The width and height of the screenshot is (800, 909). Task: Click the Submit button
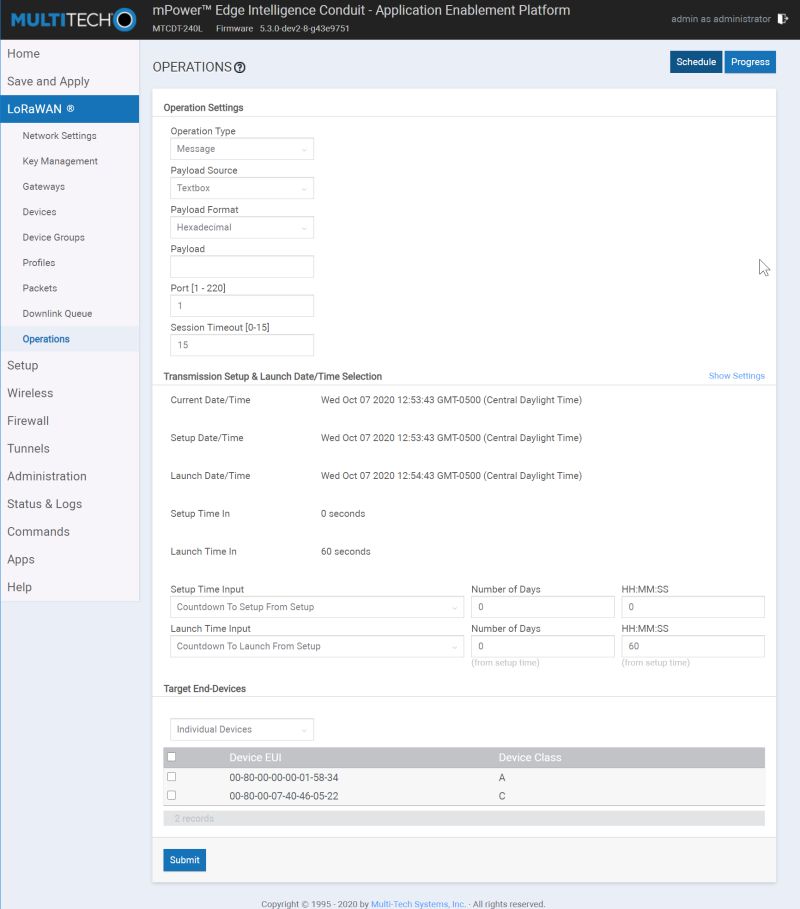(x=184, y=860)
